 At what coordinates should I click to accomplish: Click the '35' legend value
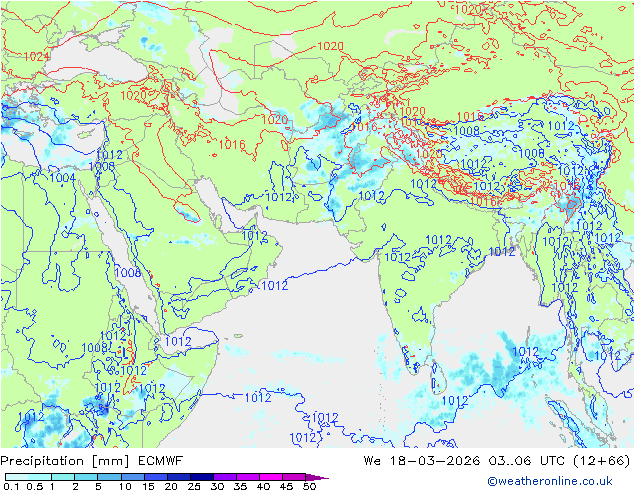click(x=240, y=486)
